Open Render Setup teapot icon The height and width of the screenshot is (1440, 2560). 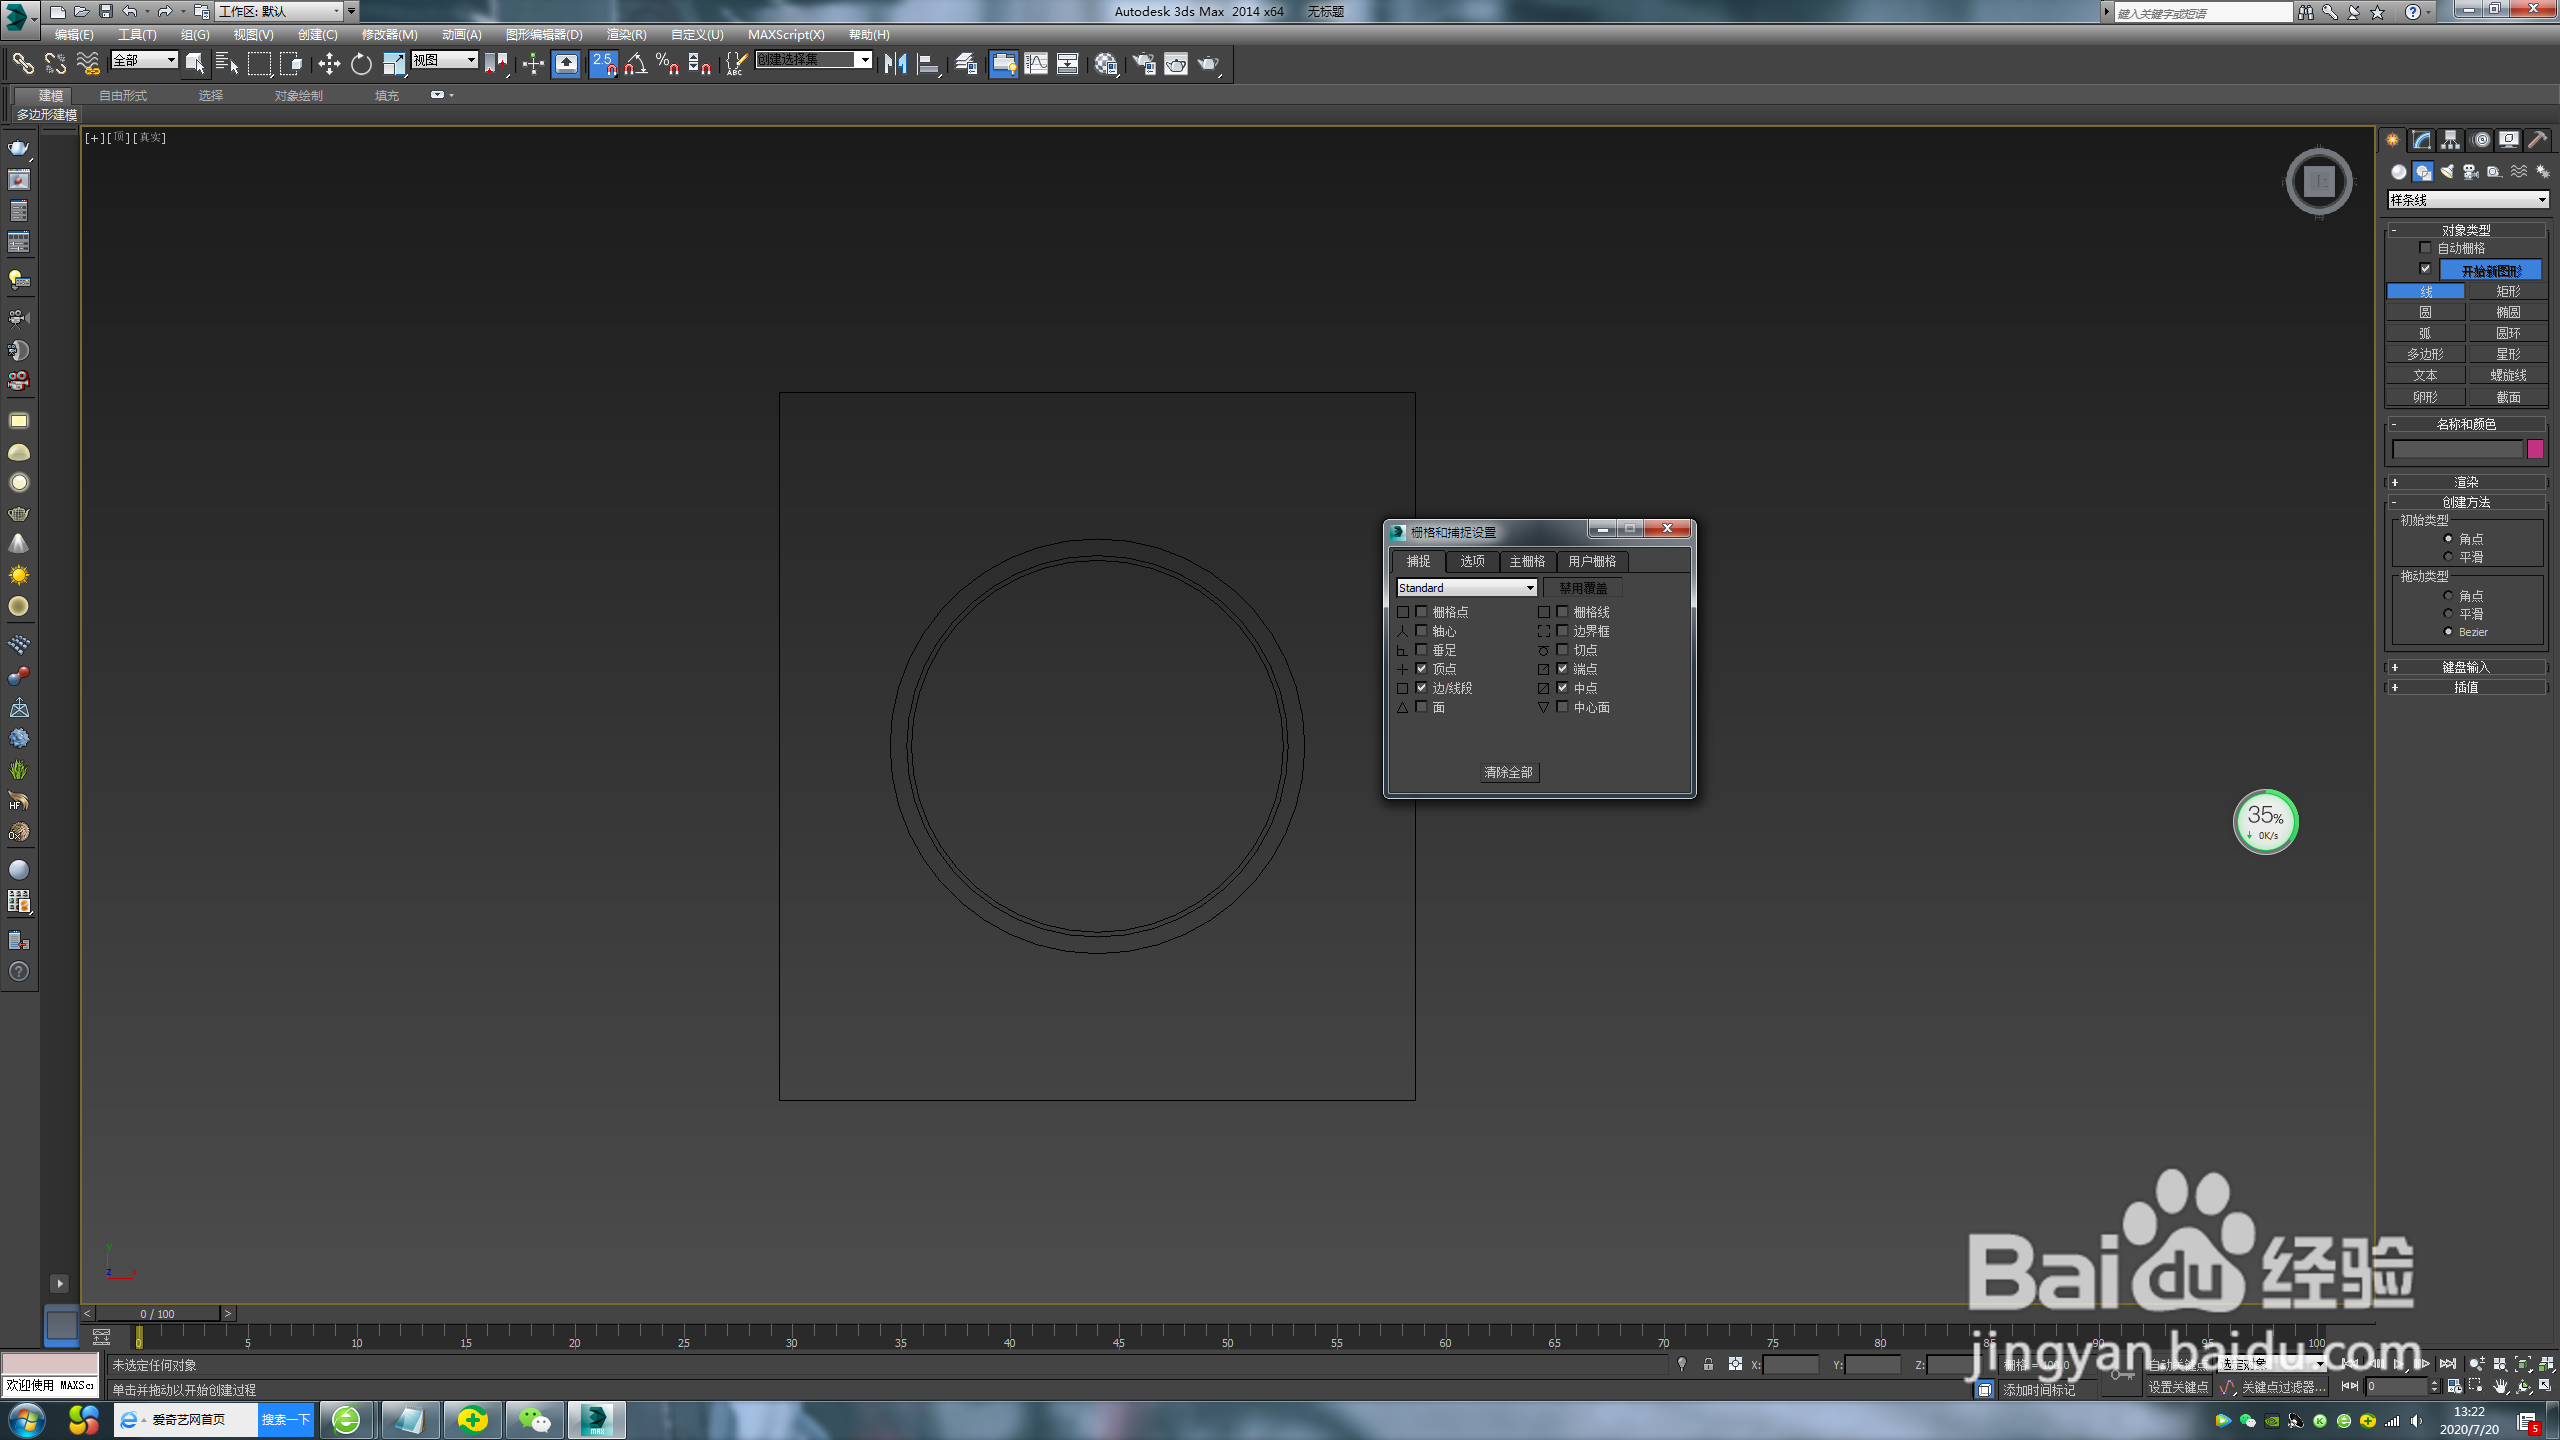(1143, 64)
